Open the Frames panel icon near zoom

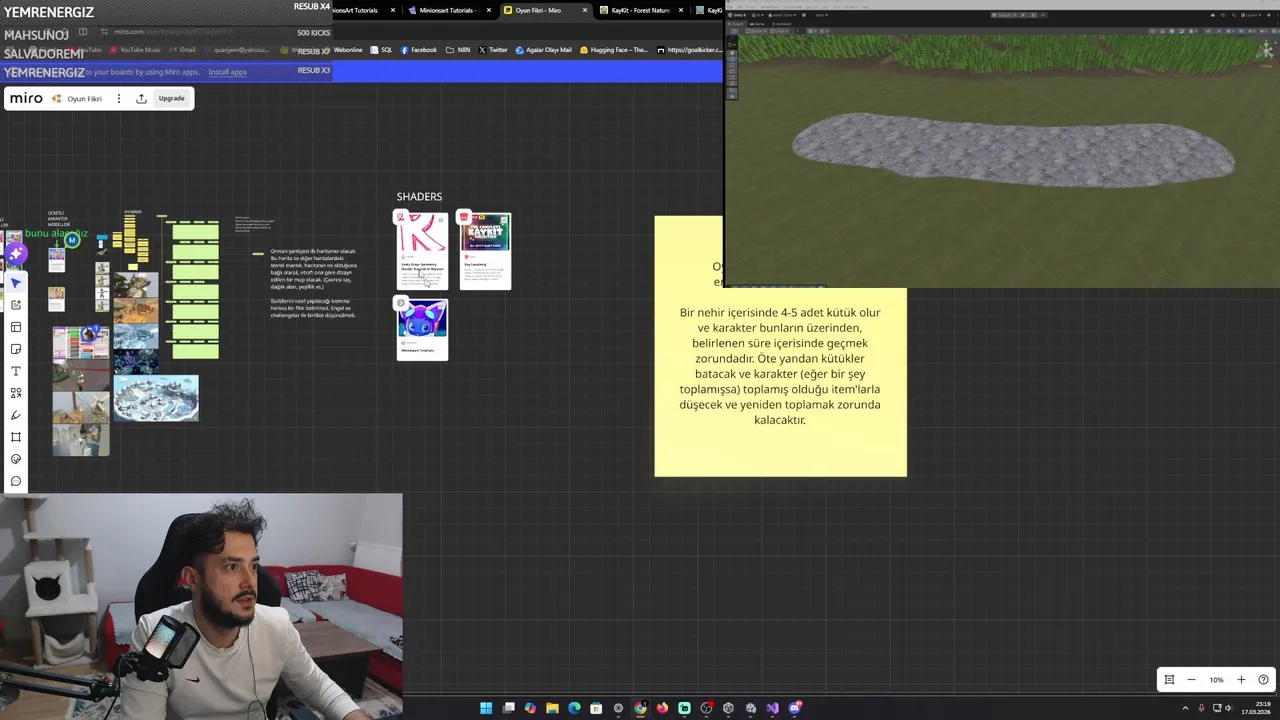point(1169,680)
